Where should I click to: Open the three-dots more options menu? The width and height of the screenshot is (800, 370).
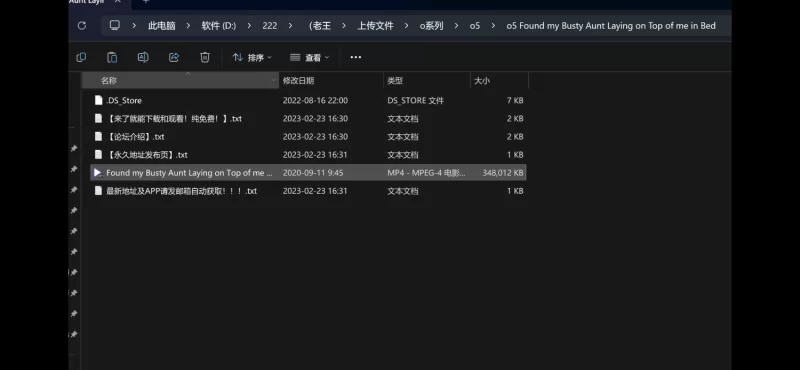coord(356,57)
